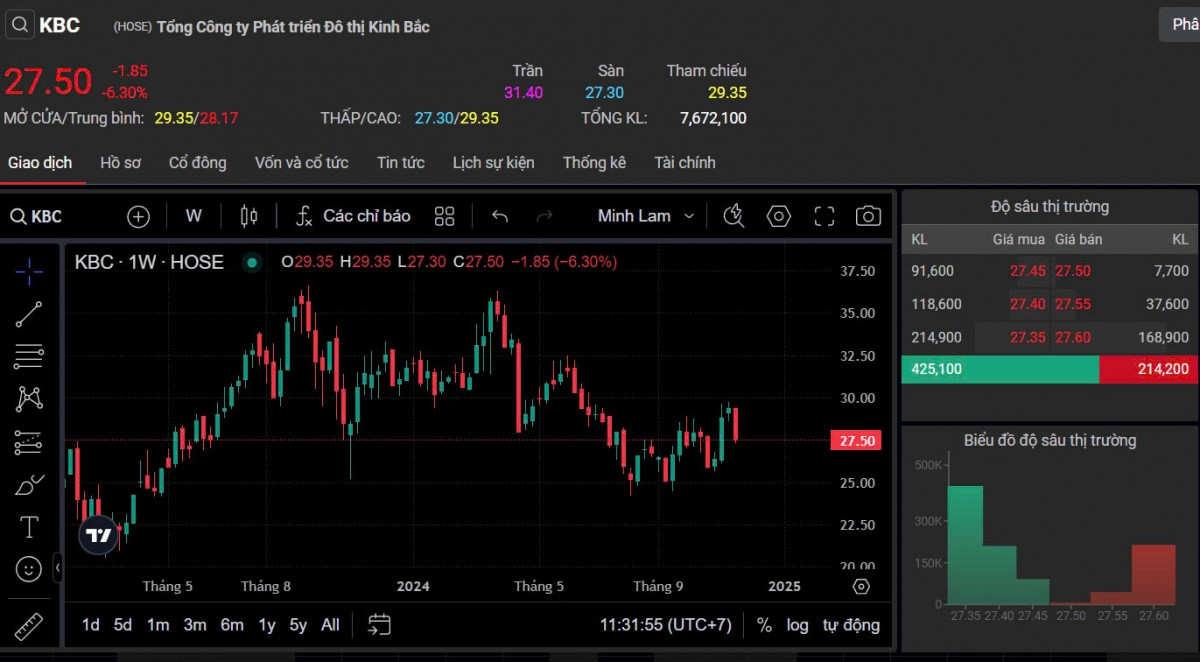The width and height of the screenshot is (1200, 662).
Task: Open 'Các chỉ báo' indicators menu
Action: (354, 216)
